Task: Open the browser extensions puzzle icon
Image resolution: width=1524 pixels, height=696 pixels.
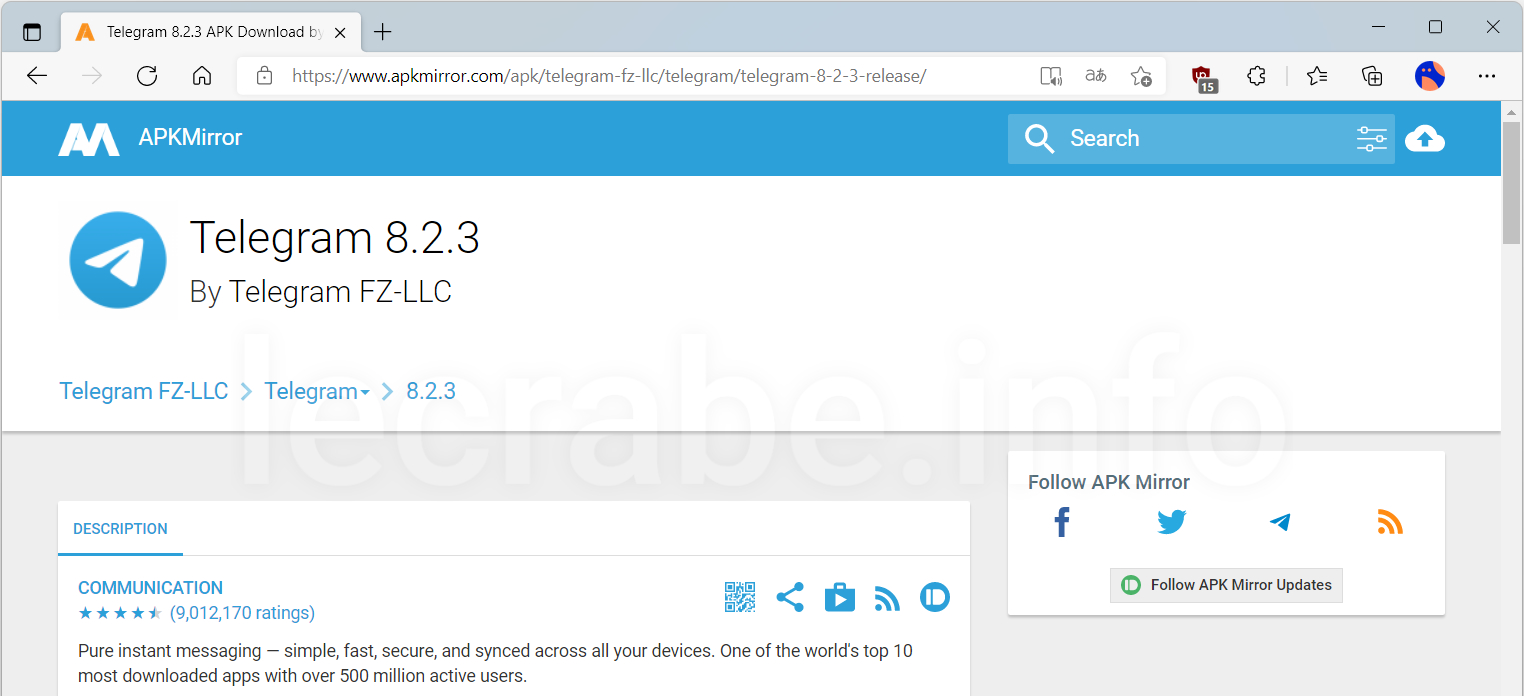Action: pyautogui.click(x=1257, y=76)
